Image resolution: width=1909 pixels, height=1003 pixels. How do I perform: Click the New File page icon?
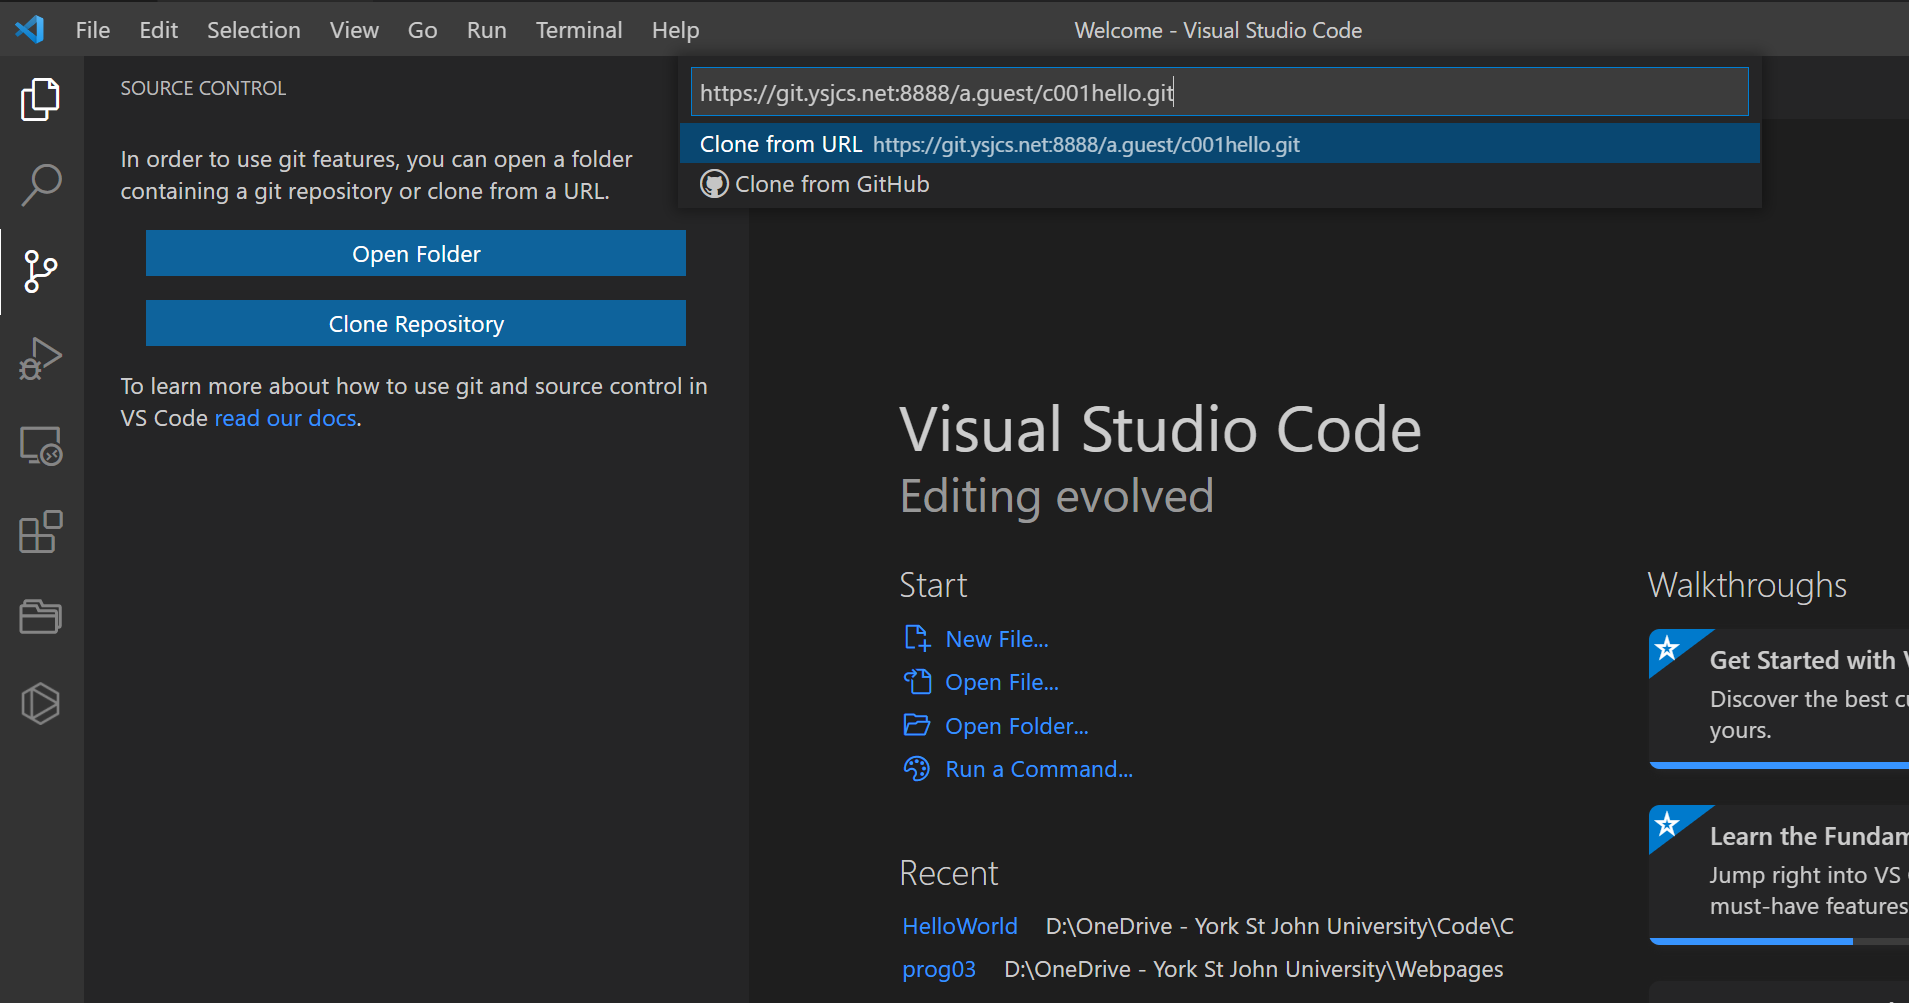[917, 638]
